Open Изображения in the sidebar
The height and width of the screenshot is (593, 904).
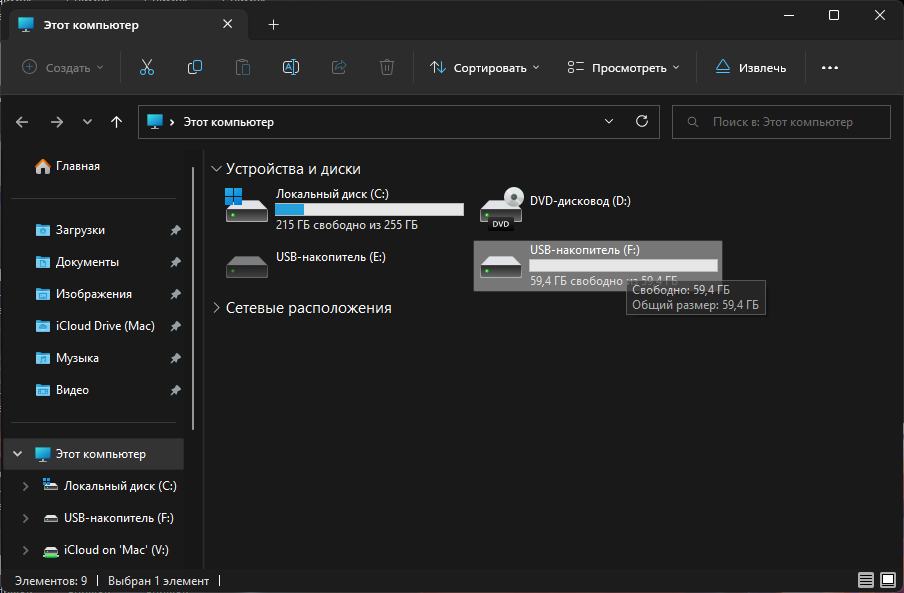[84, 294]
